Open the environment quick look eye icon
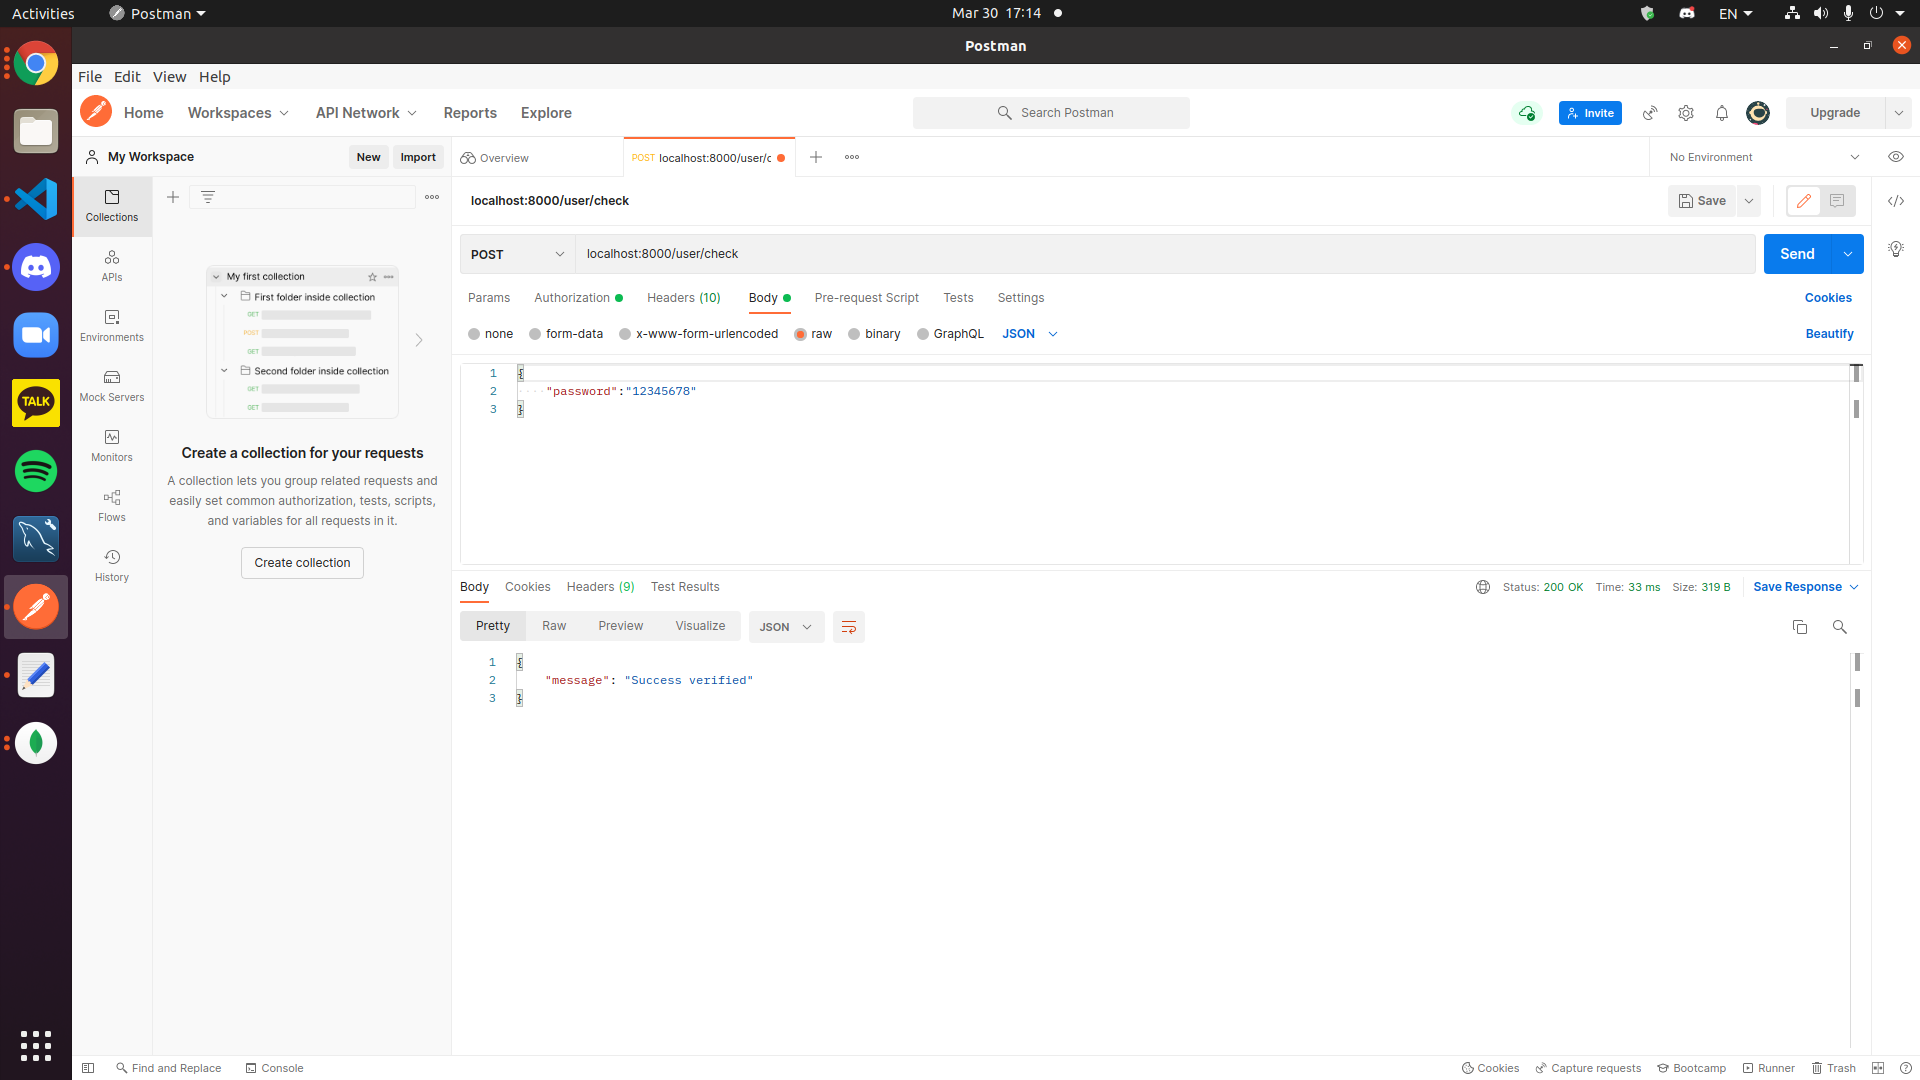This screenshot has width=1920, height=1080. pyautogui.click(x=1896, y=157)
